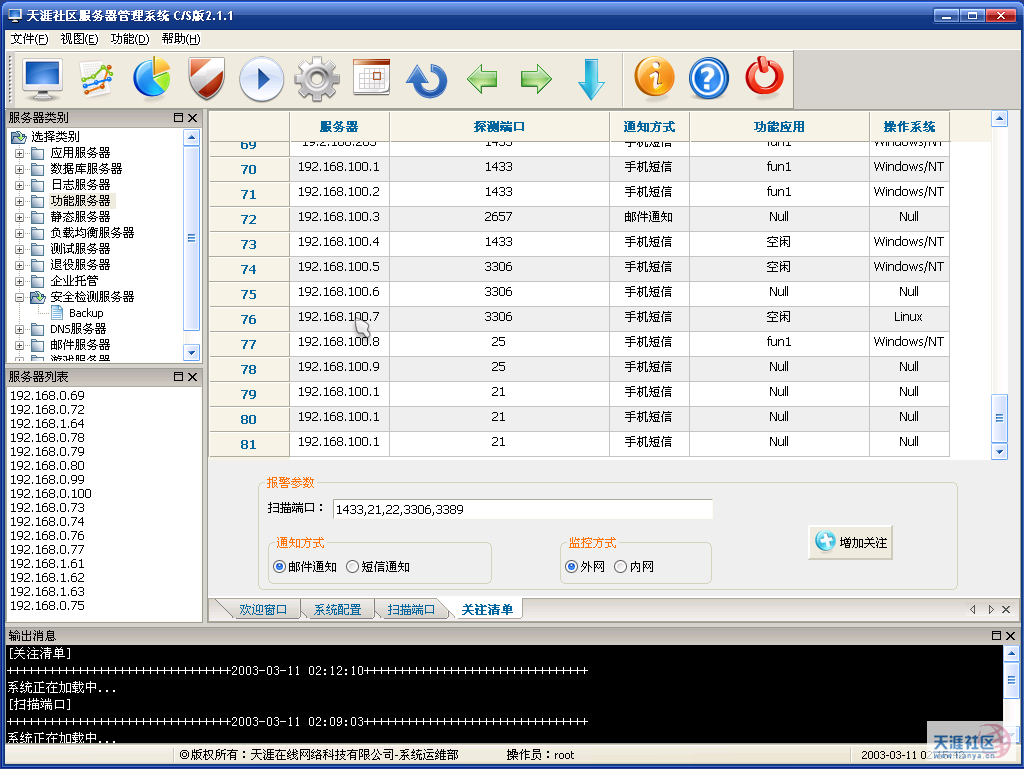The image size is (1024, 769).
Task: Open settings via the gear icon
Action: pyautogui.click(x=317, y=78)
